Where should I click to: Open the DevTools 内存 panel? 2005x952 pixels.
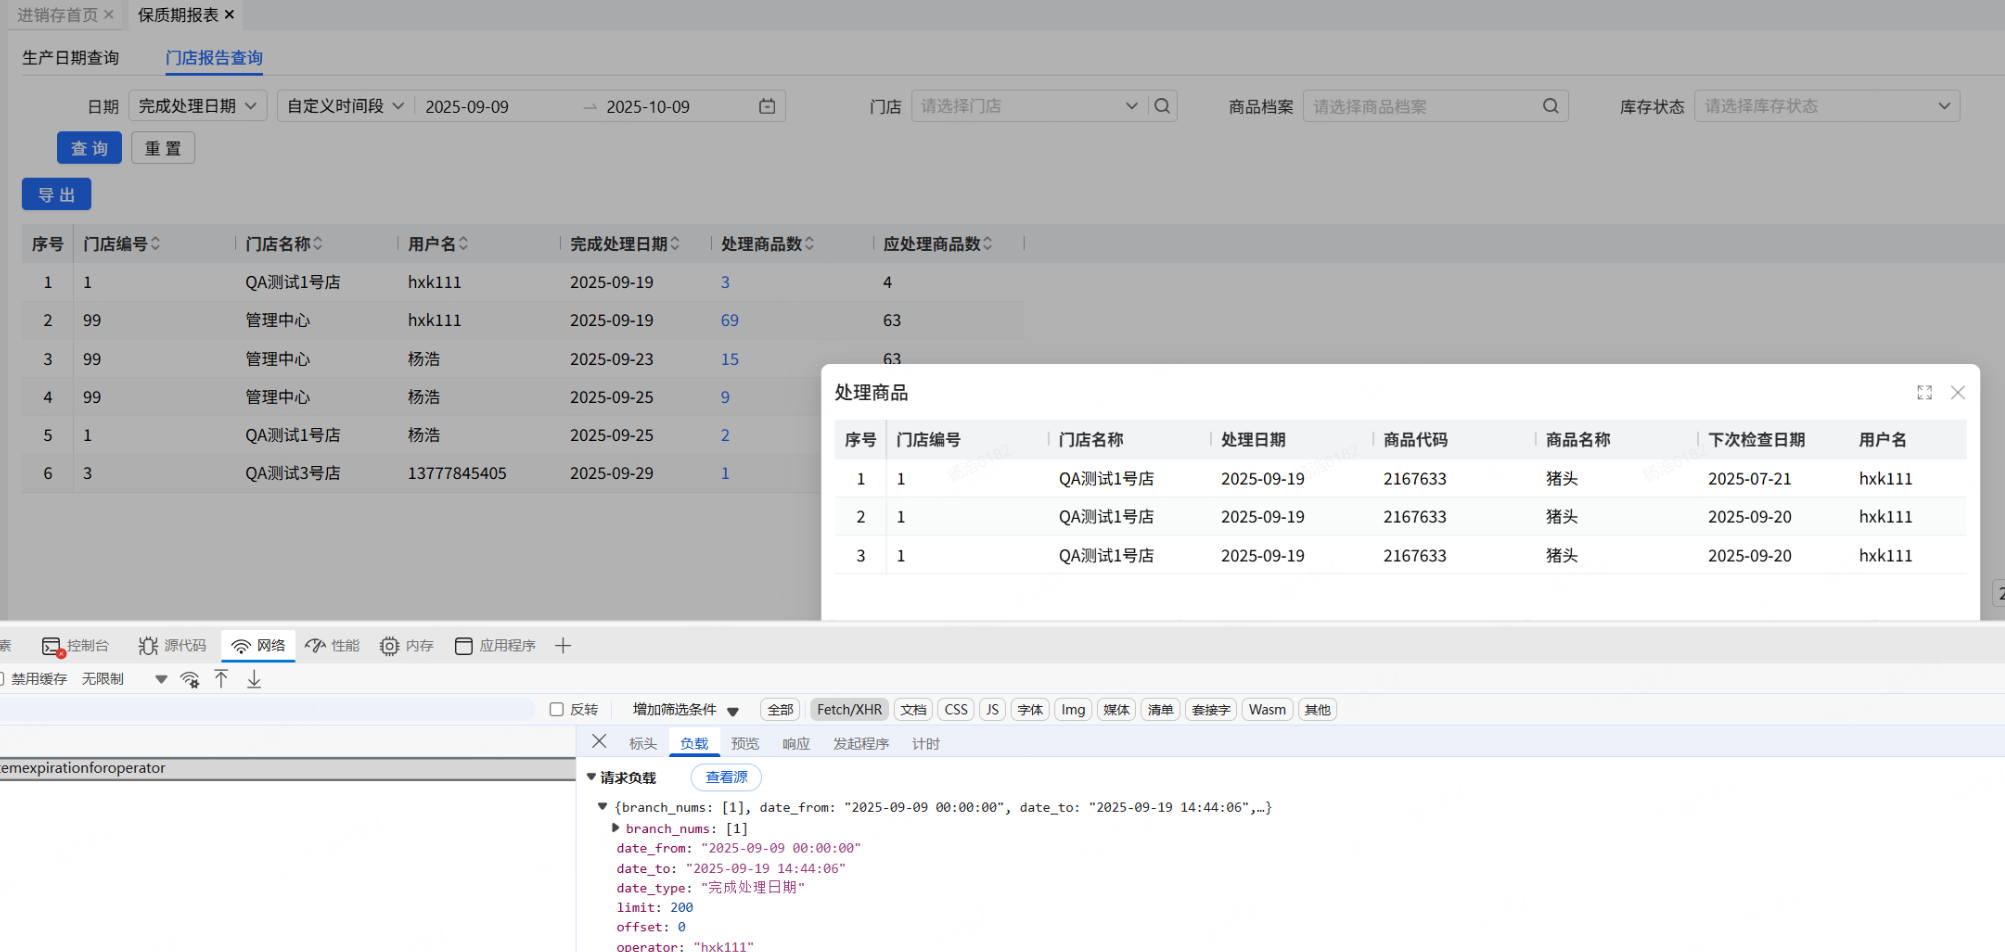click(406, 646)
